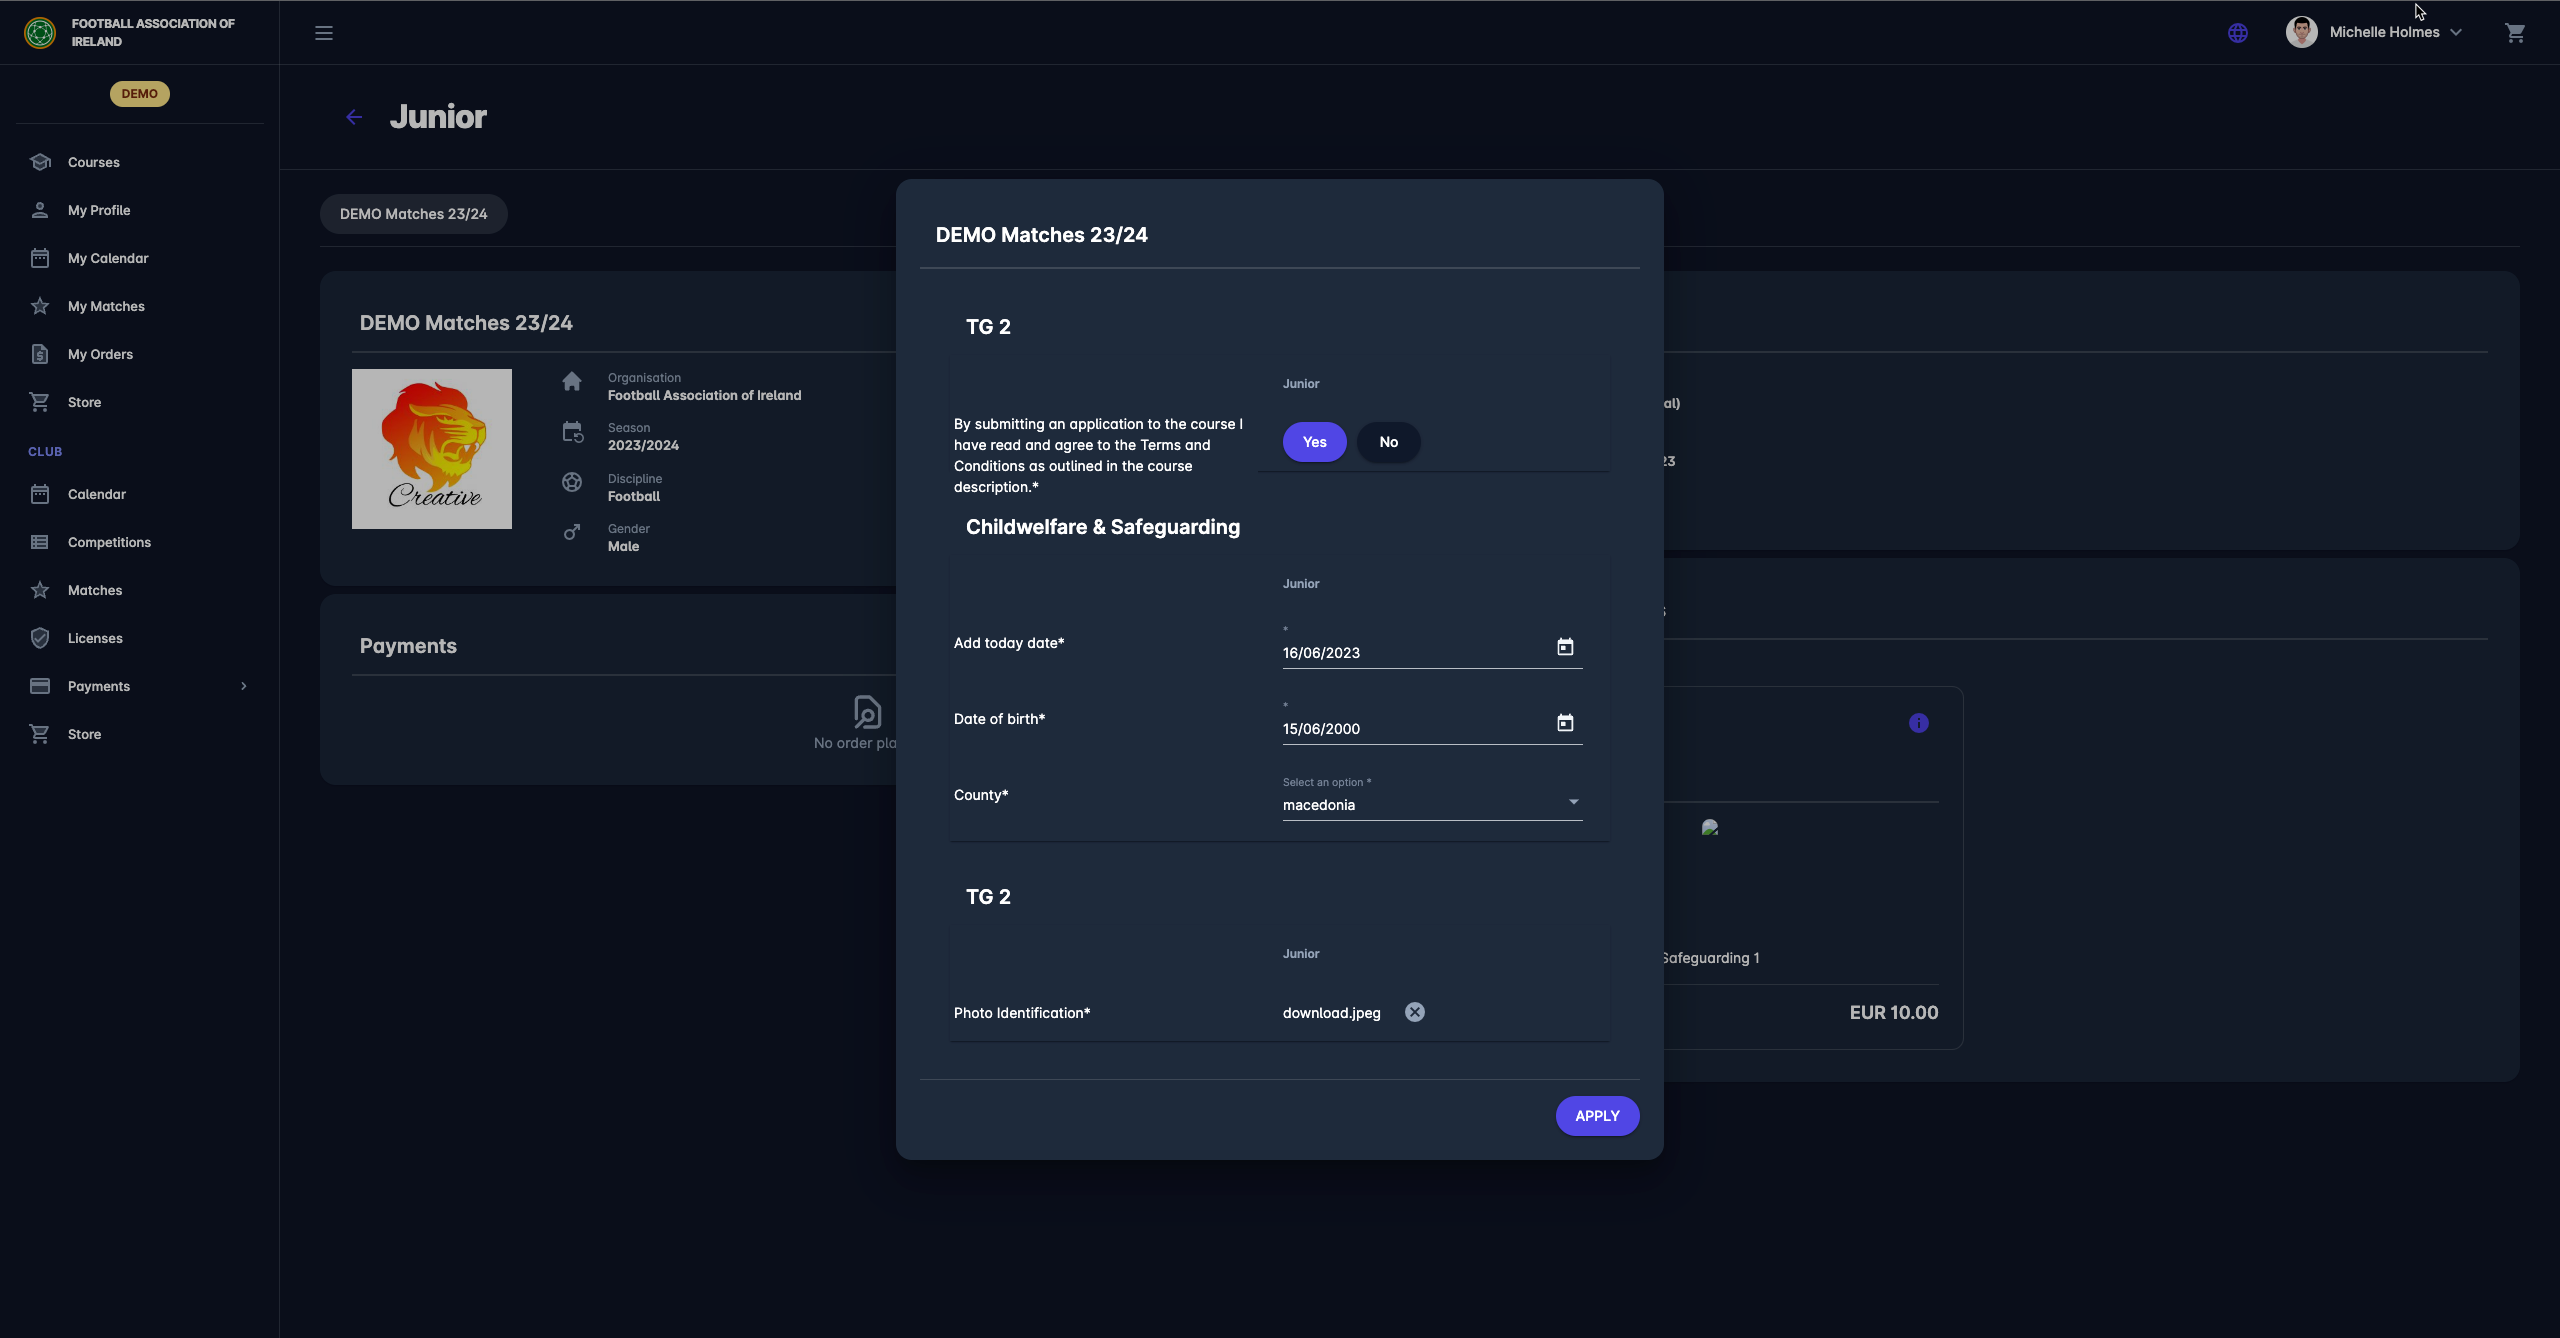Screen dimensions: 2560x1338
Task: Click the Creative lion logo thumbnail
Action: coord(431,448)
